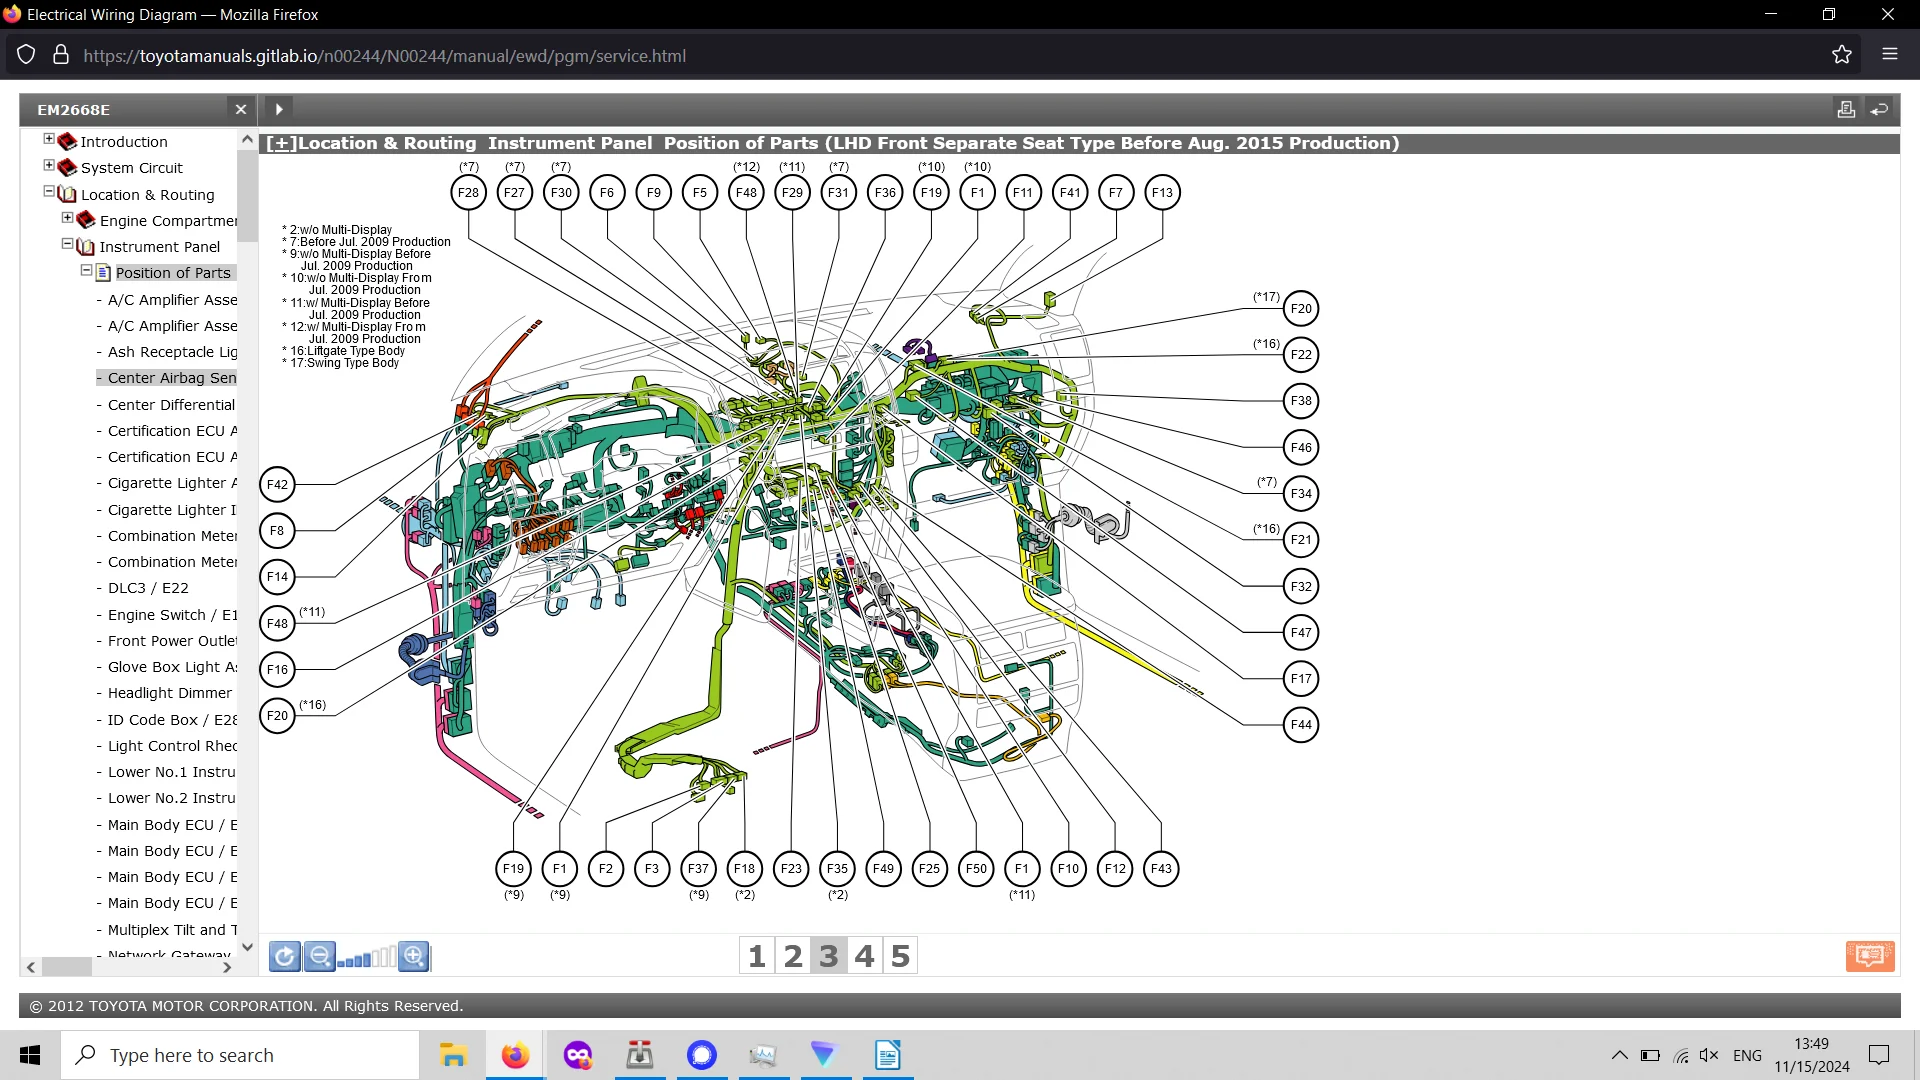
Task: Open the Center Differential entry
Action: click(171, 405)
